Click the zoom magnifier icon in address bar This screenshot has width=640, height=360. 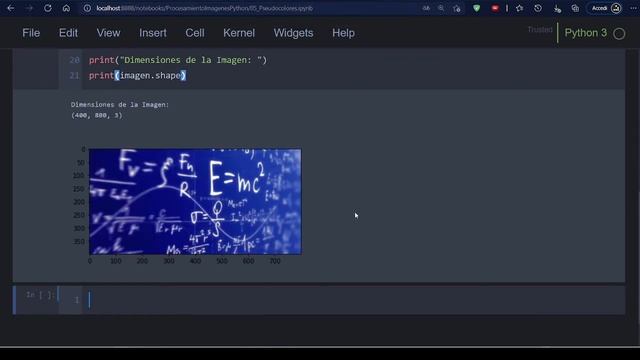coord(441,8)
